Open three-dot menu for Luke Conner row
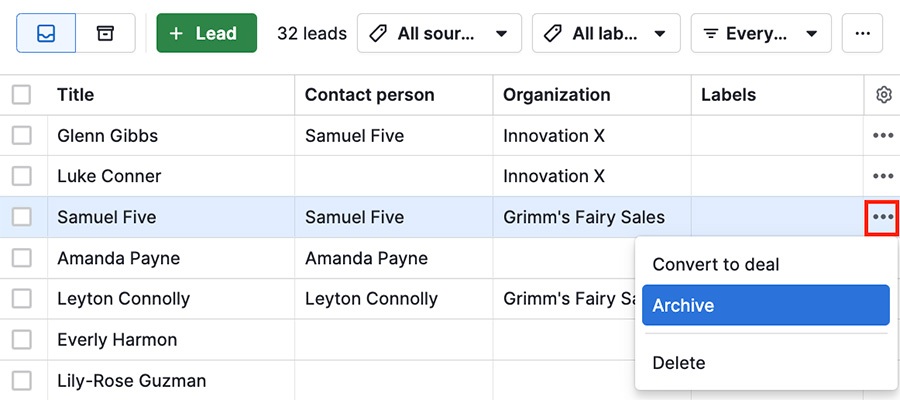900x400 pixels. pyautogui.click(x=883, y=176)
